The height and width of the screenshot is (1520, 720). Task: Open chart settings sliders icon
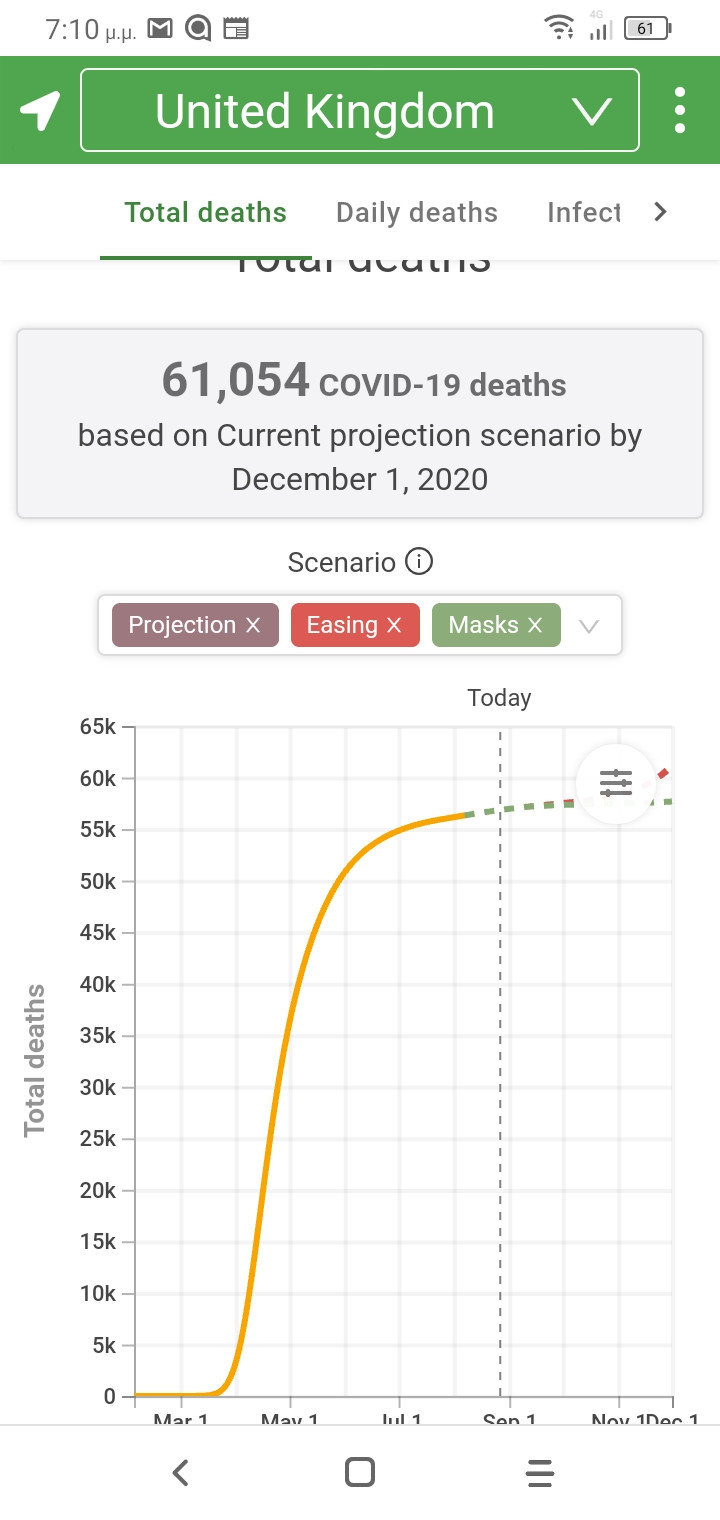click(616, 783)
